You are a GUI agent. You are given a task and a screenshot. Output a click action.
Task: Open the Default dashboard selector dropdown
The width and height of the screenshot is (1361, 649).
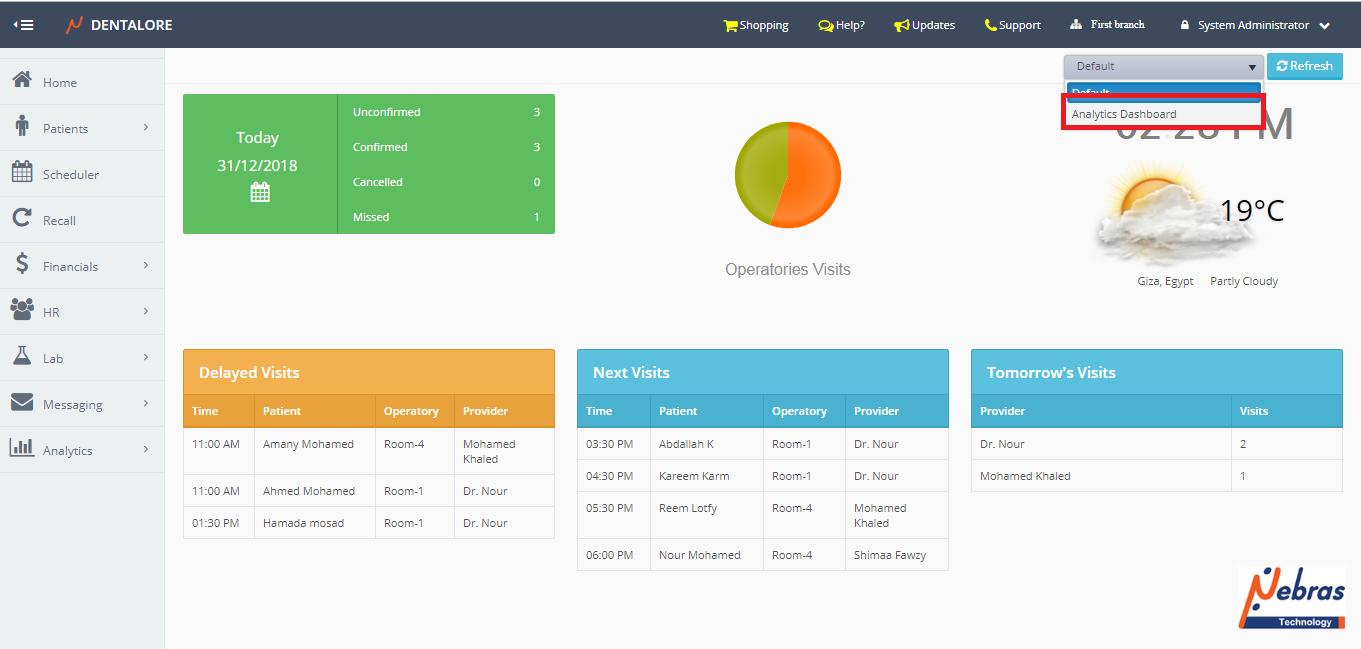[x=1163, y=66]
